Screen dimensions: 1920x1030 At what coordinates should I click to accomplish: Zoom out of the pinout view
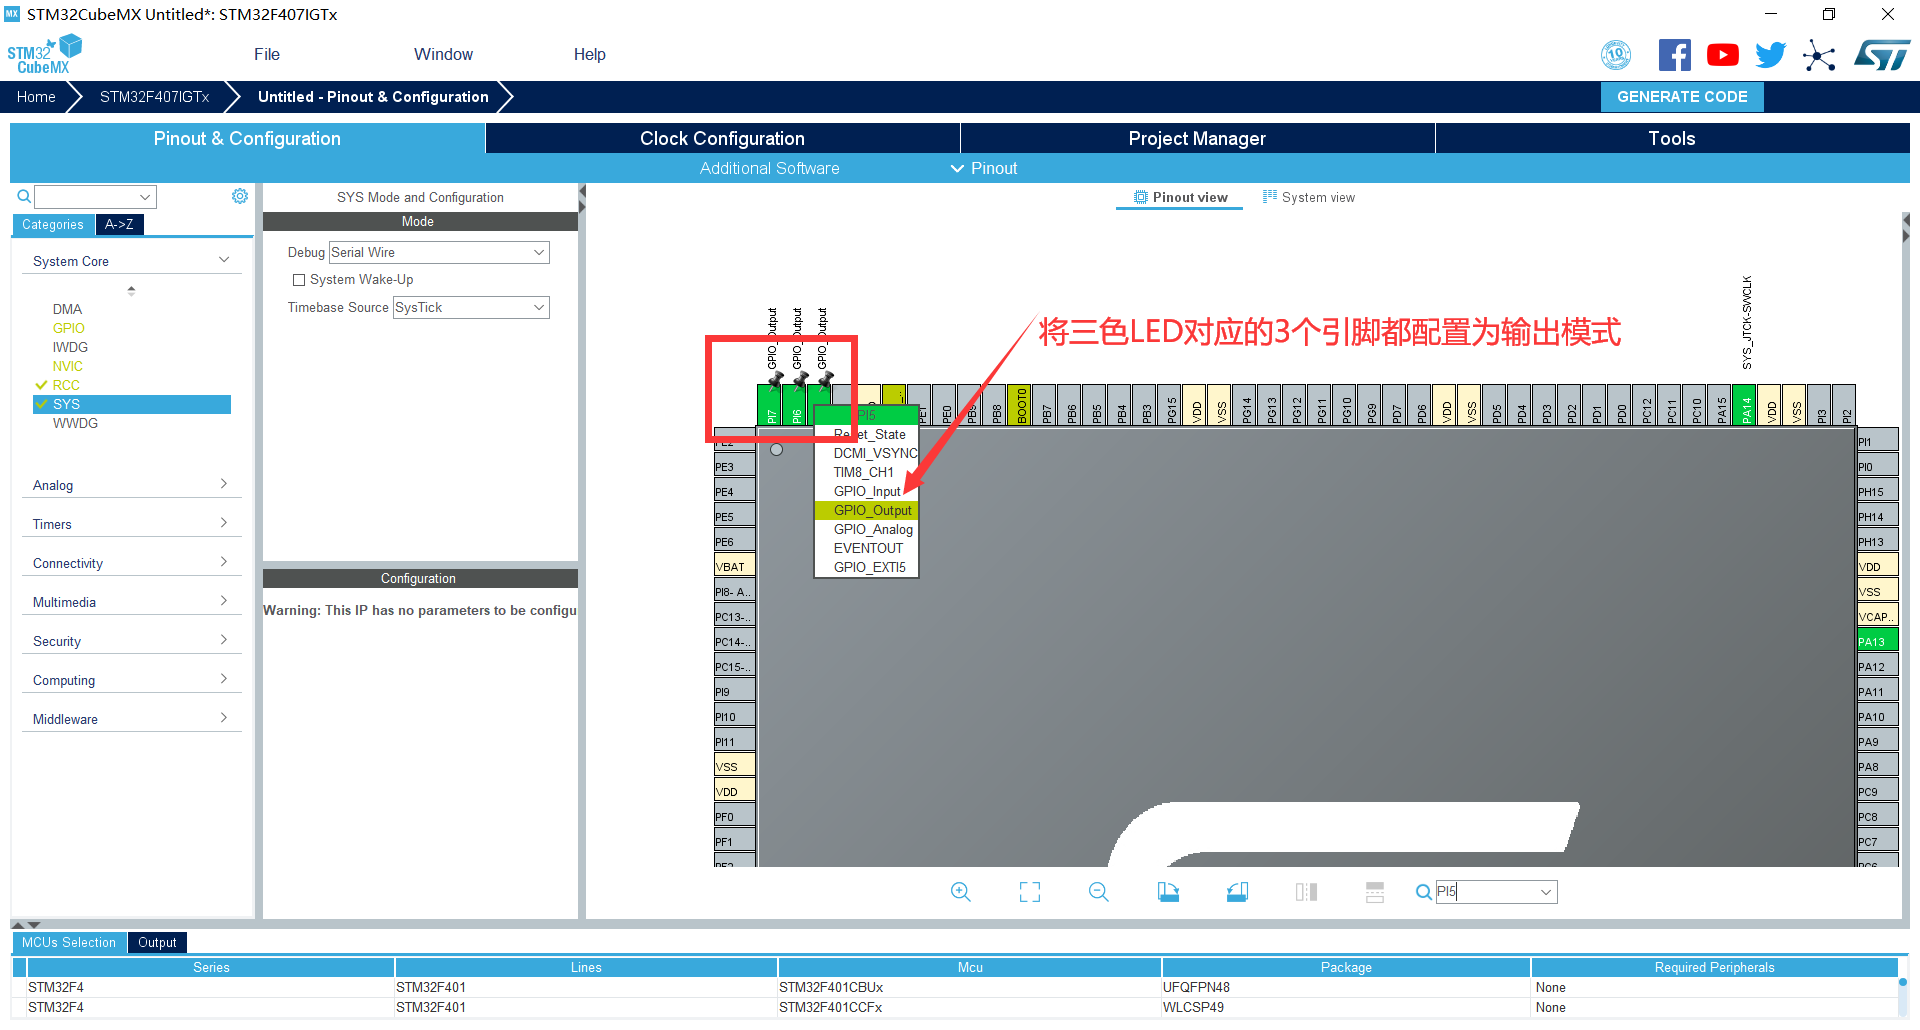1098,892
